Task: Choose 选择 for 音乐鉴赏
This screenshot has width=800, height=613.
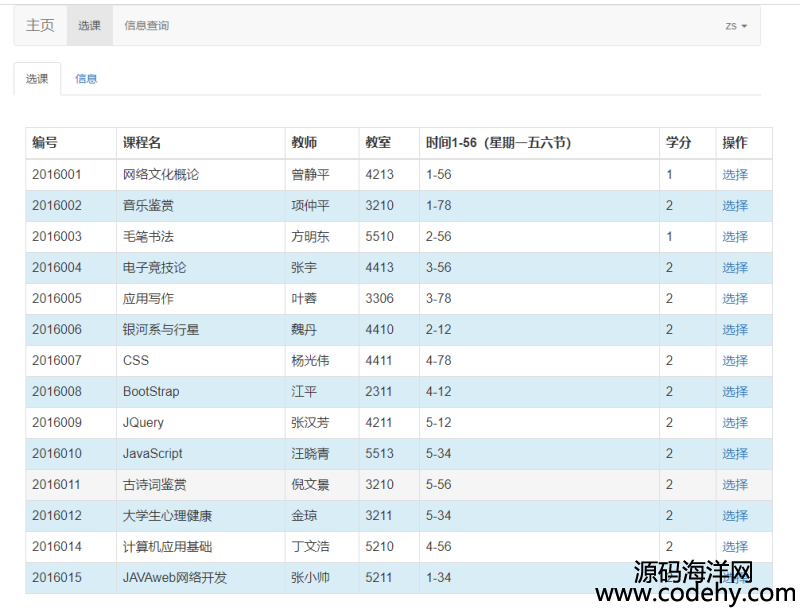Action: coord(735,206)
